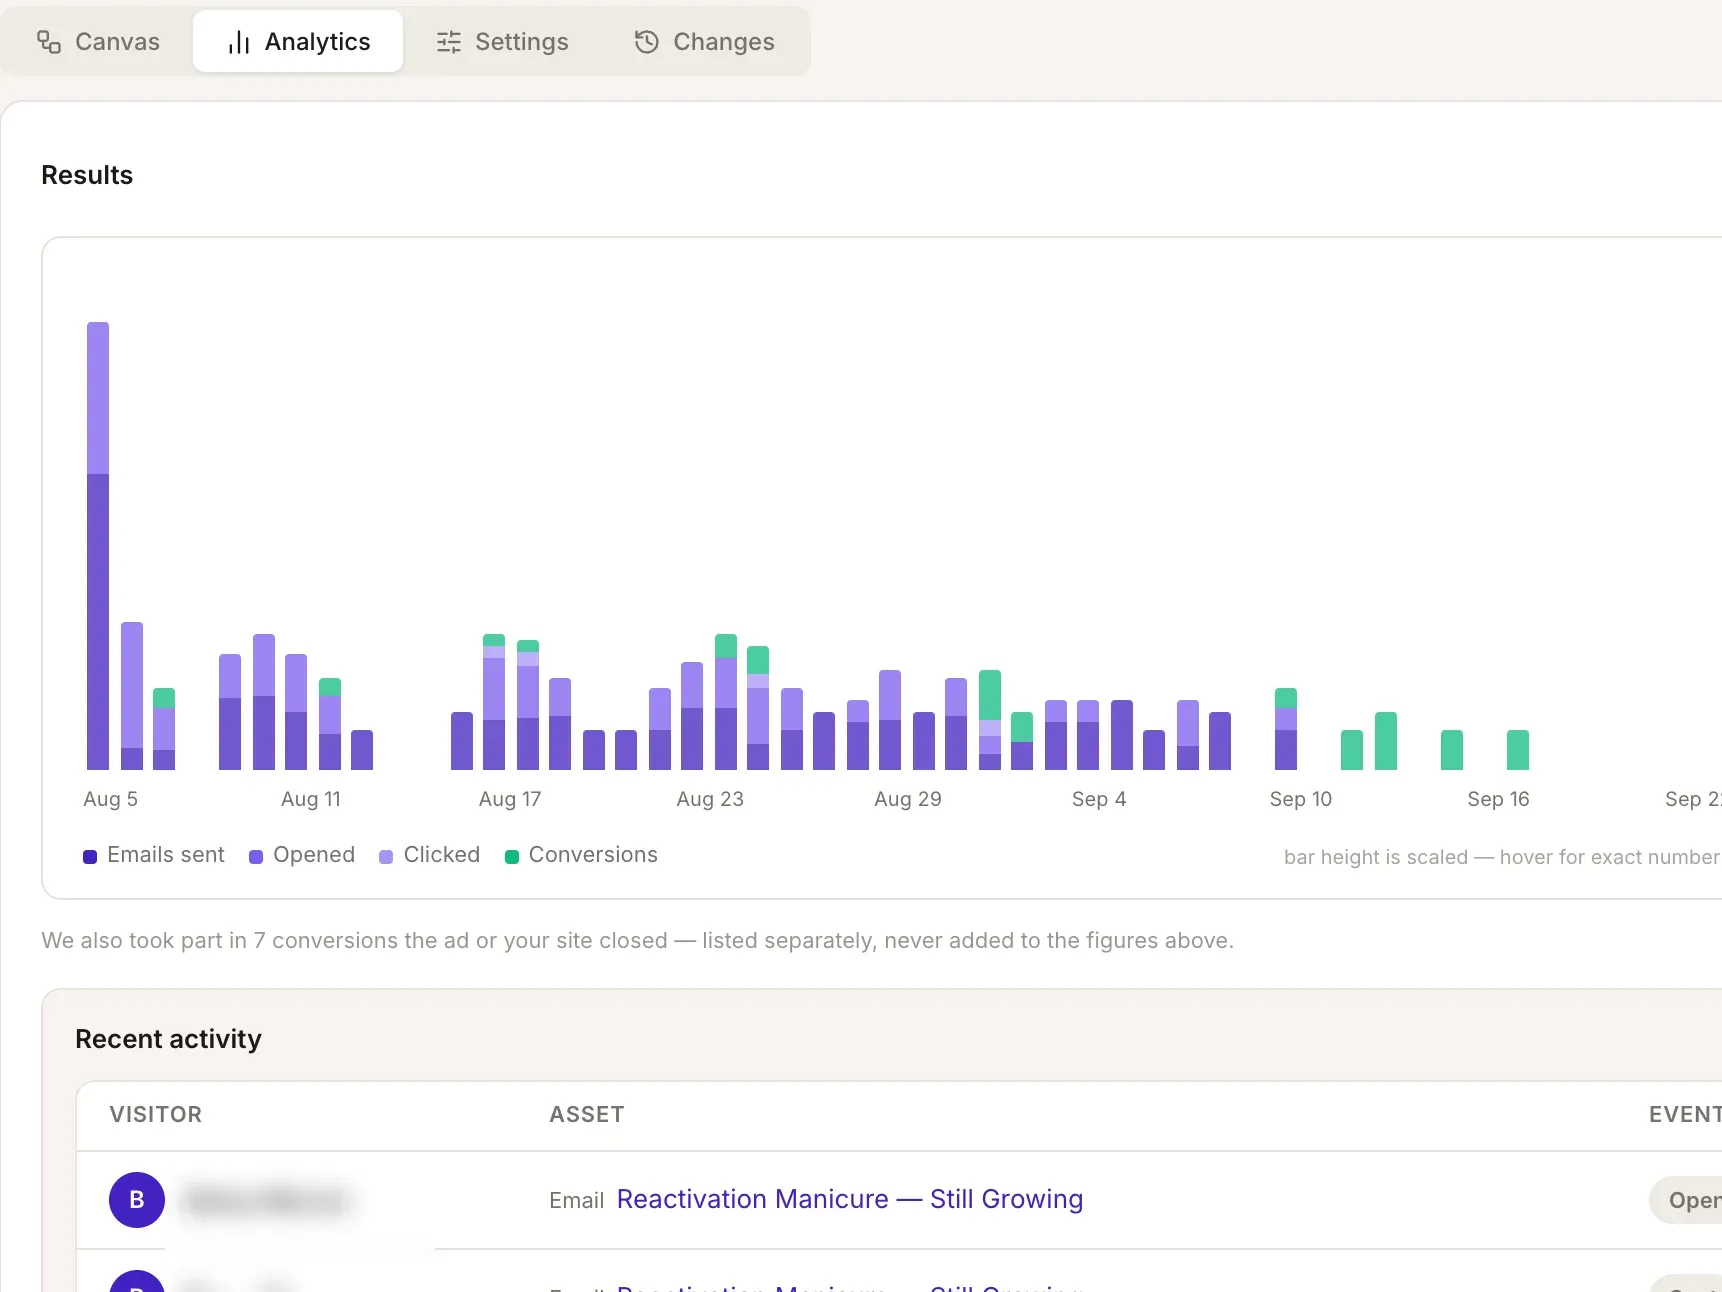Click the Email label in first row
Image resolution: width=1722 pixels, height=1292 pixels.
tap(577, 1200)
